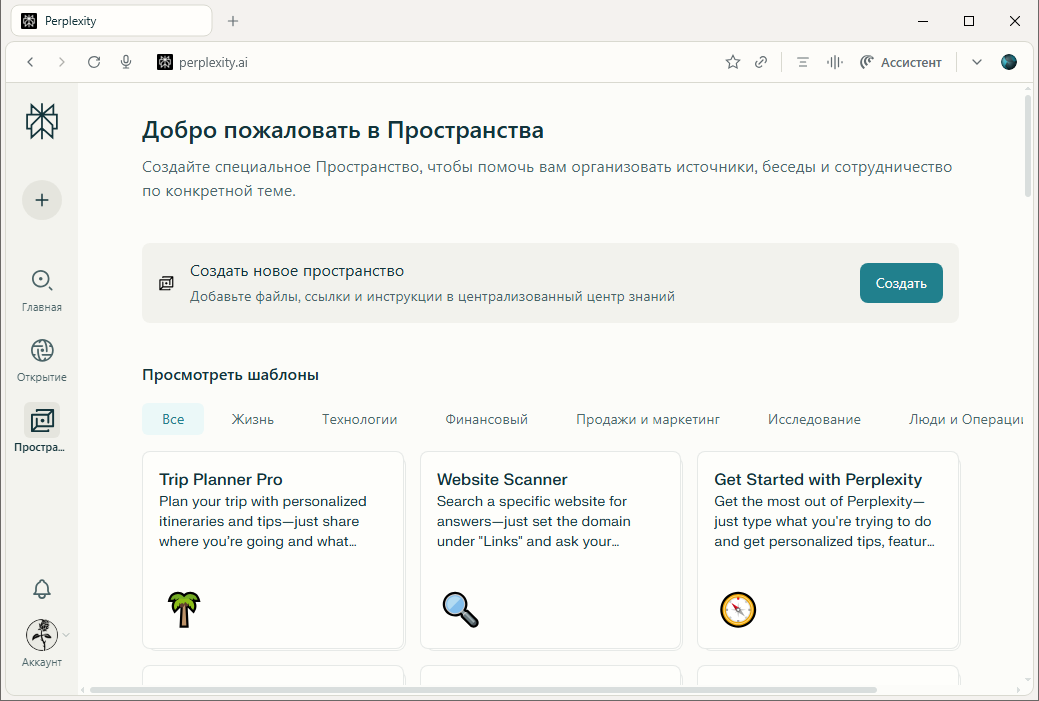Activate microphone icon in address bar
The height and width of the screenshot is (701, 1039).
pyautogui.click(x=126, y=62)
